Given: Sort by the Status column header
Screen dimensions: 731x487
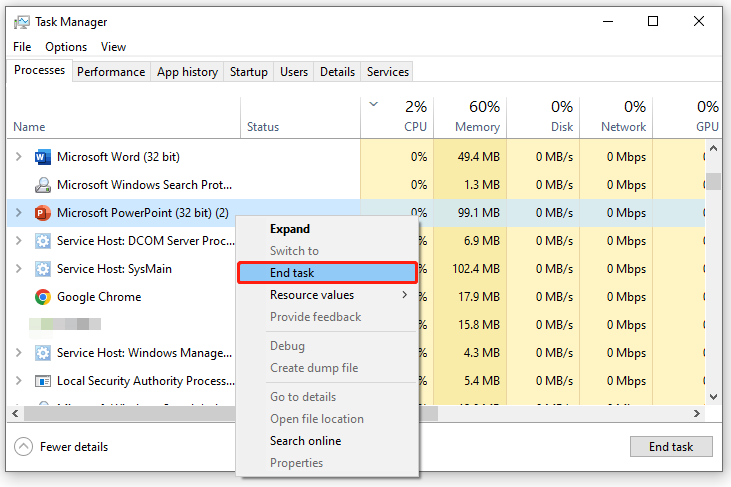Looking at the screenshot, I should pos(300,117).
